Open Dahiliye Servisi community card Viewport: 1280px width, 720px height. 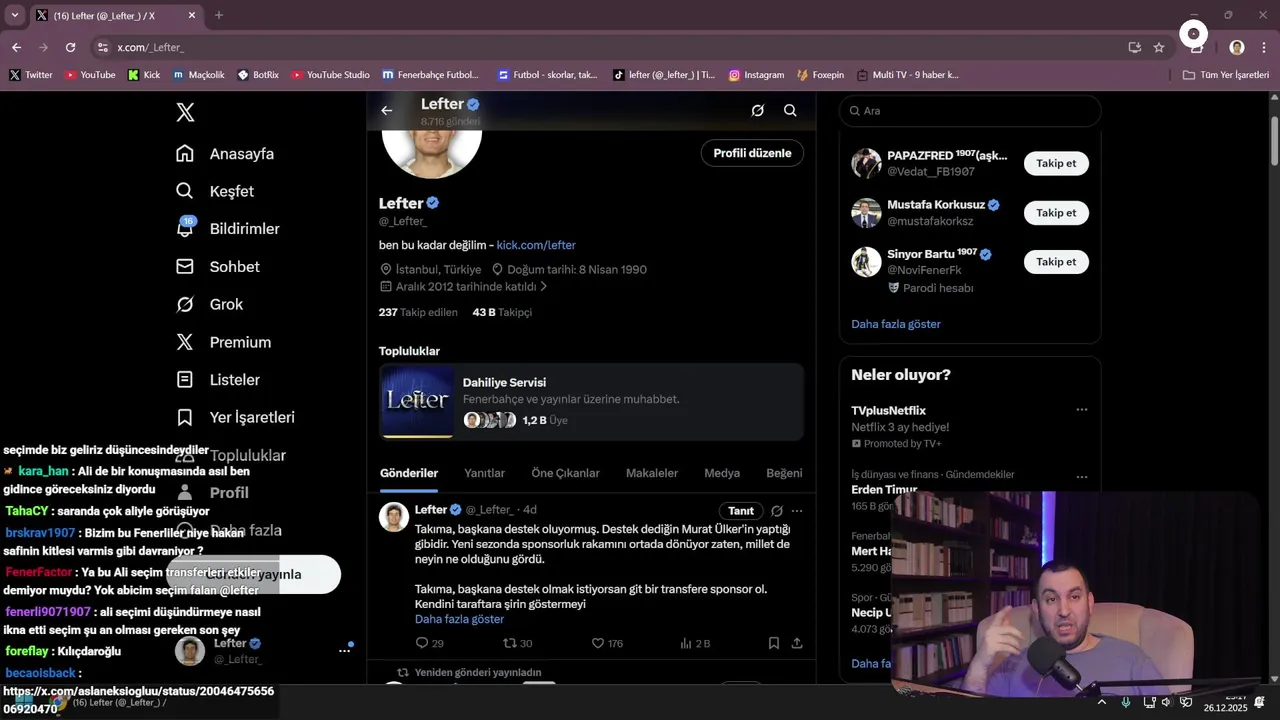[591, 402]
